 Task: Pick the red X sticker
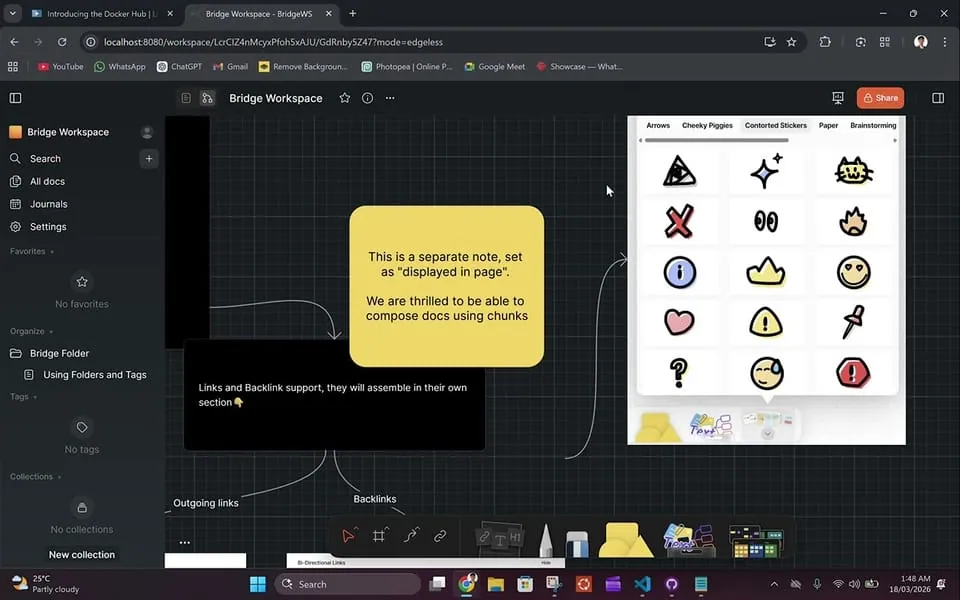(x=679, y=221)
